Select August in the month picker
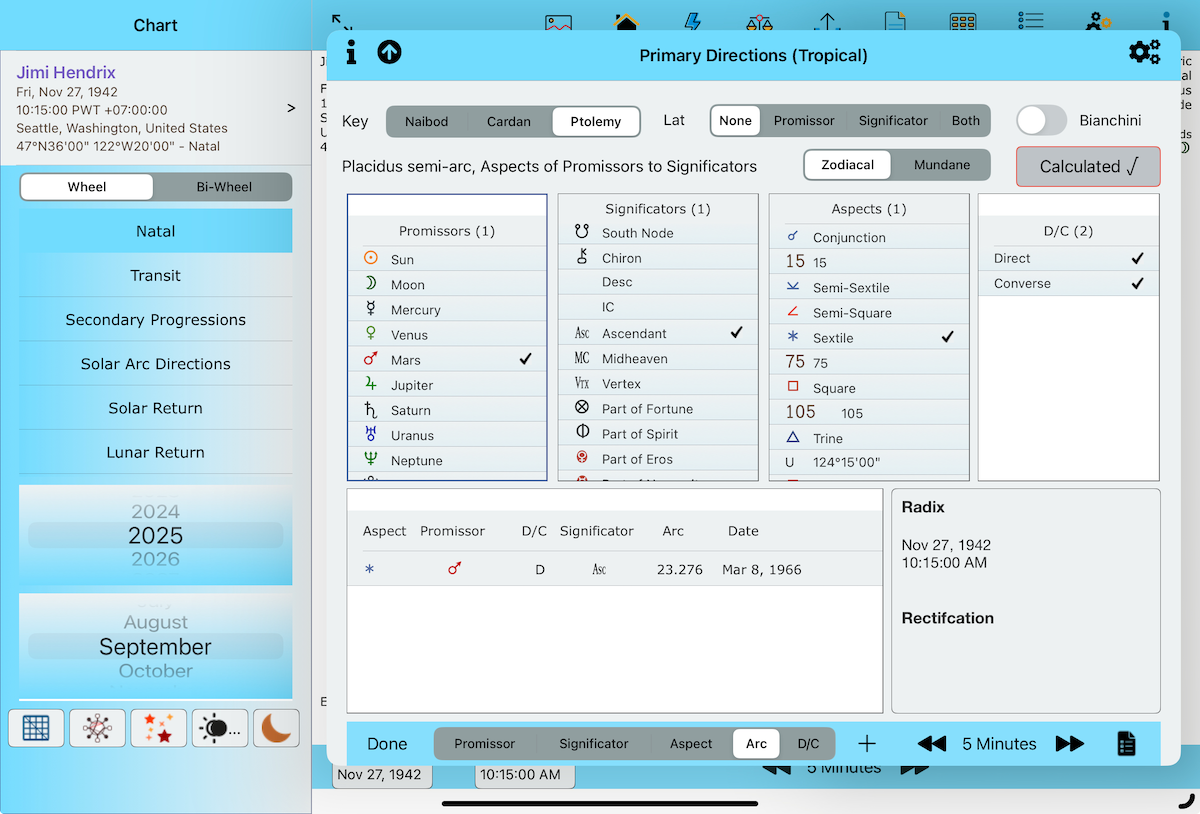 (x=155, y=622)
